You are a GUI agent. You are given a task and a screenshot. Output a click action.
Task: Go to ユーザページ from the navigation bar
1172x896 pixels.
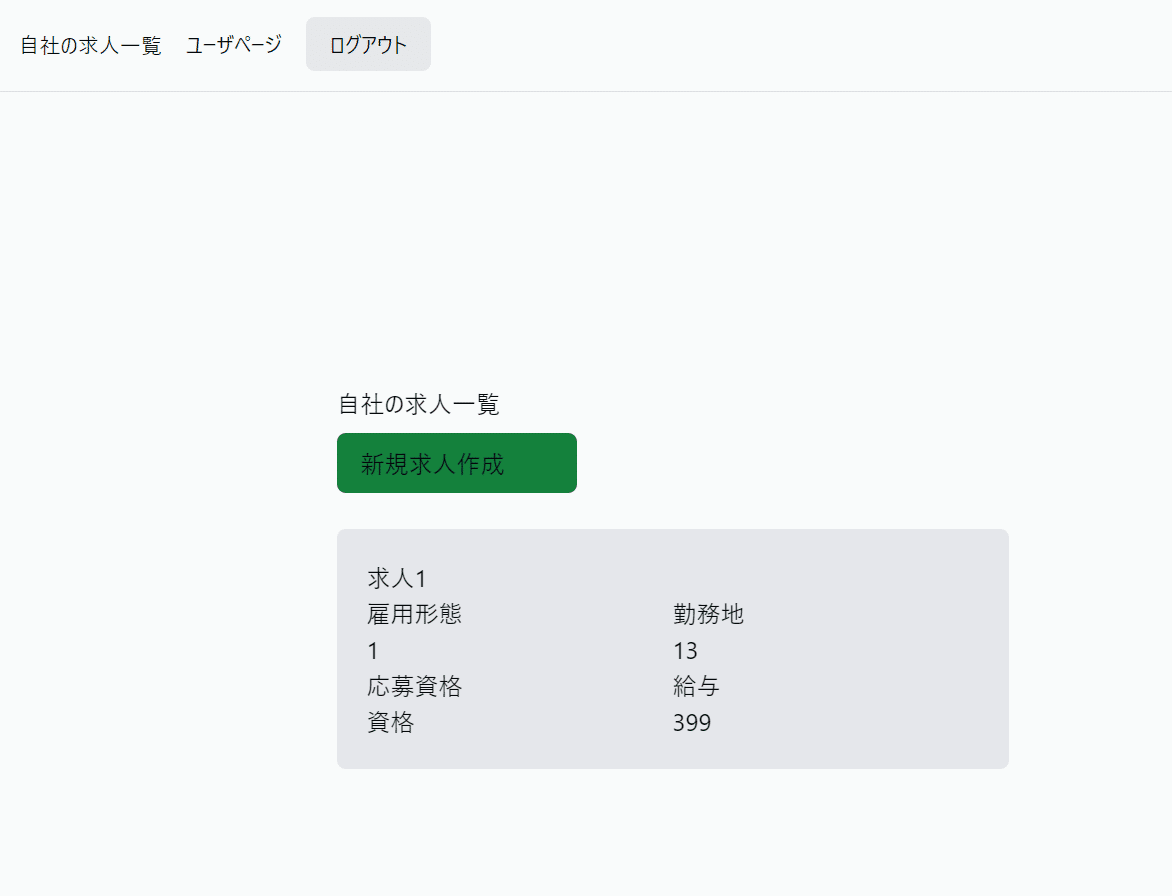(234, 45)
